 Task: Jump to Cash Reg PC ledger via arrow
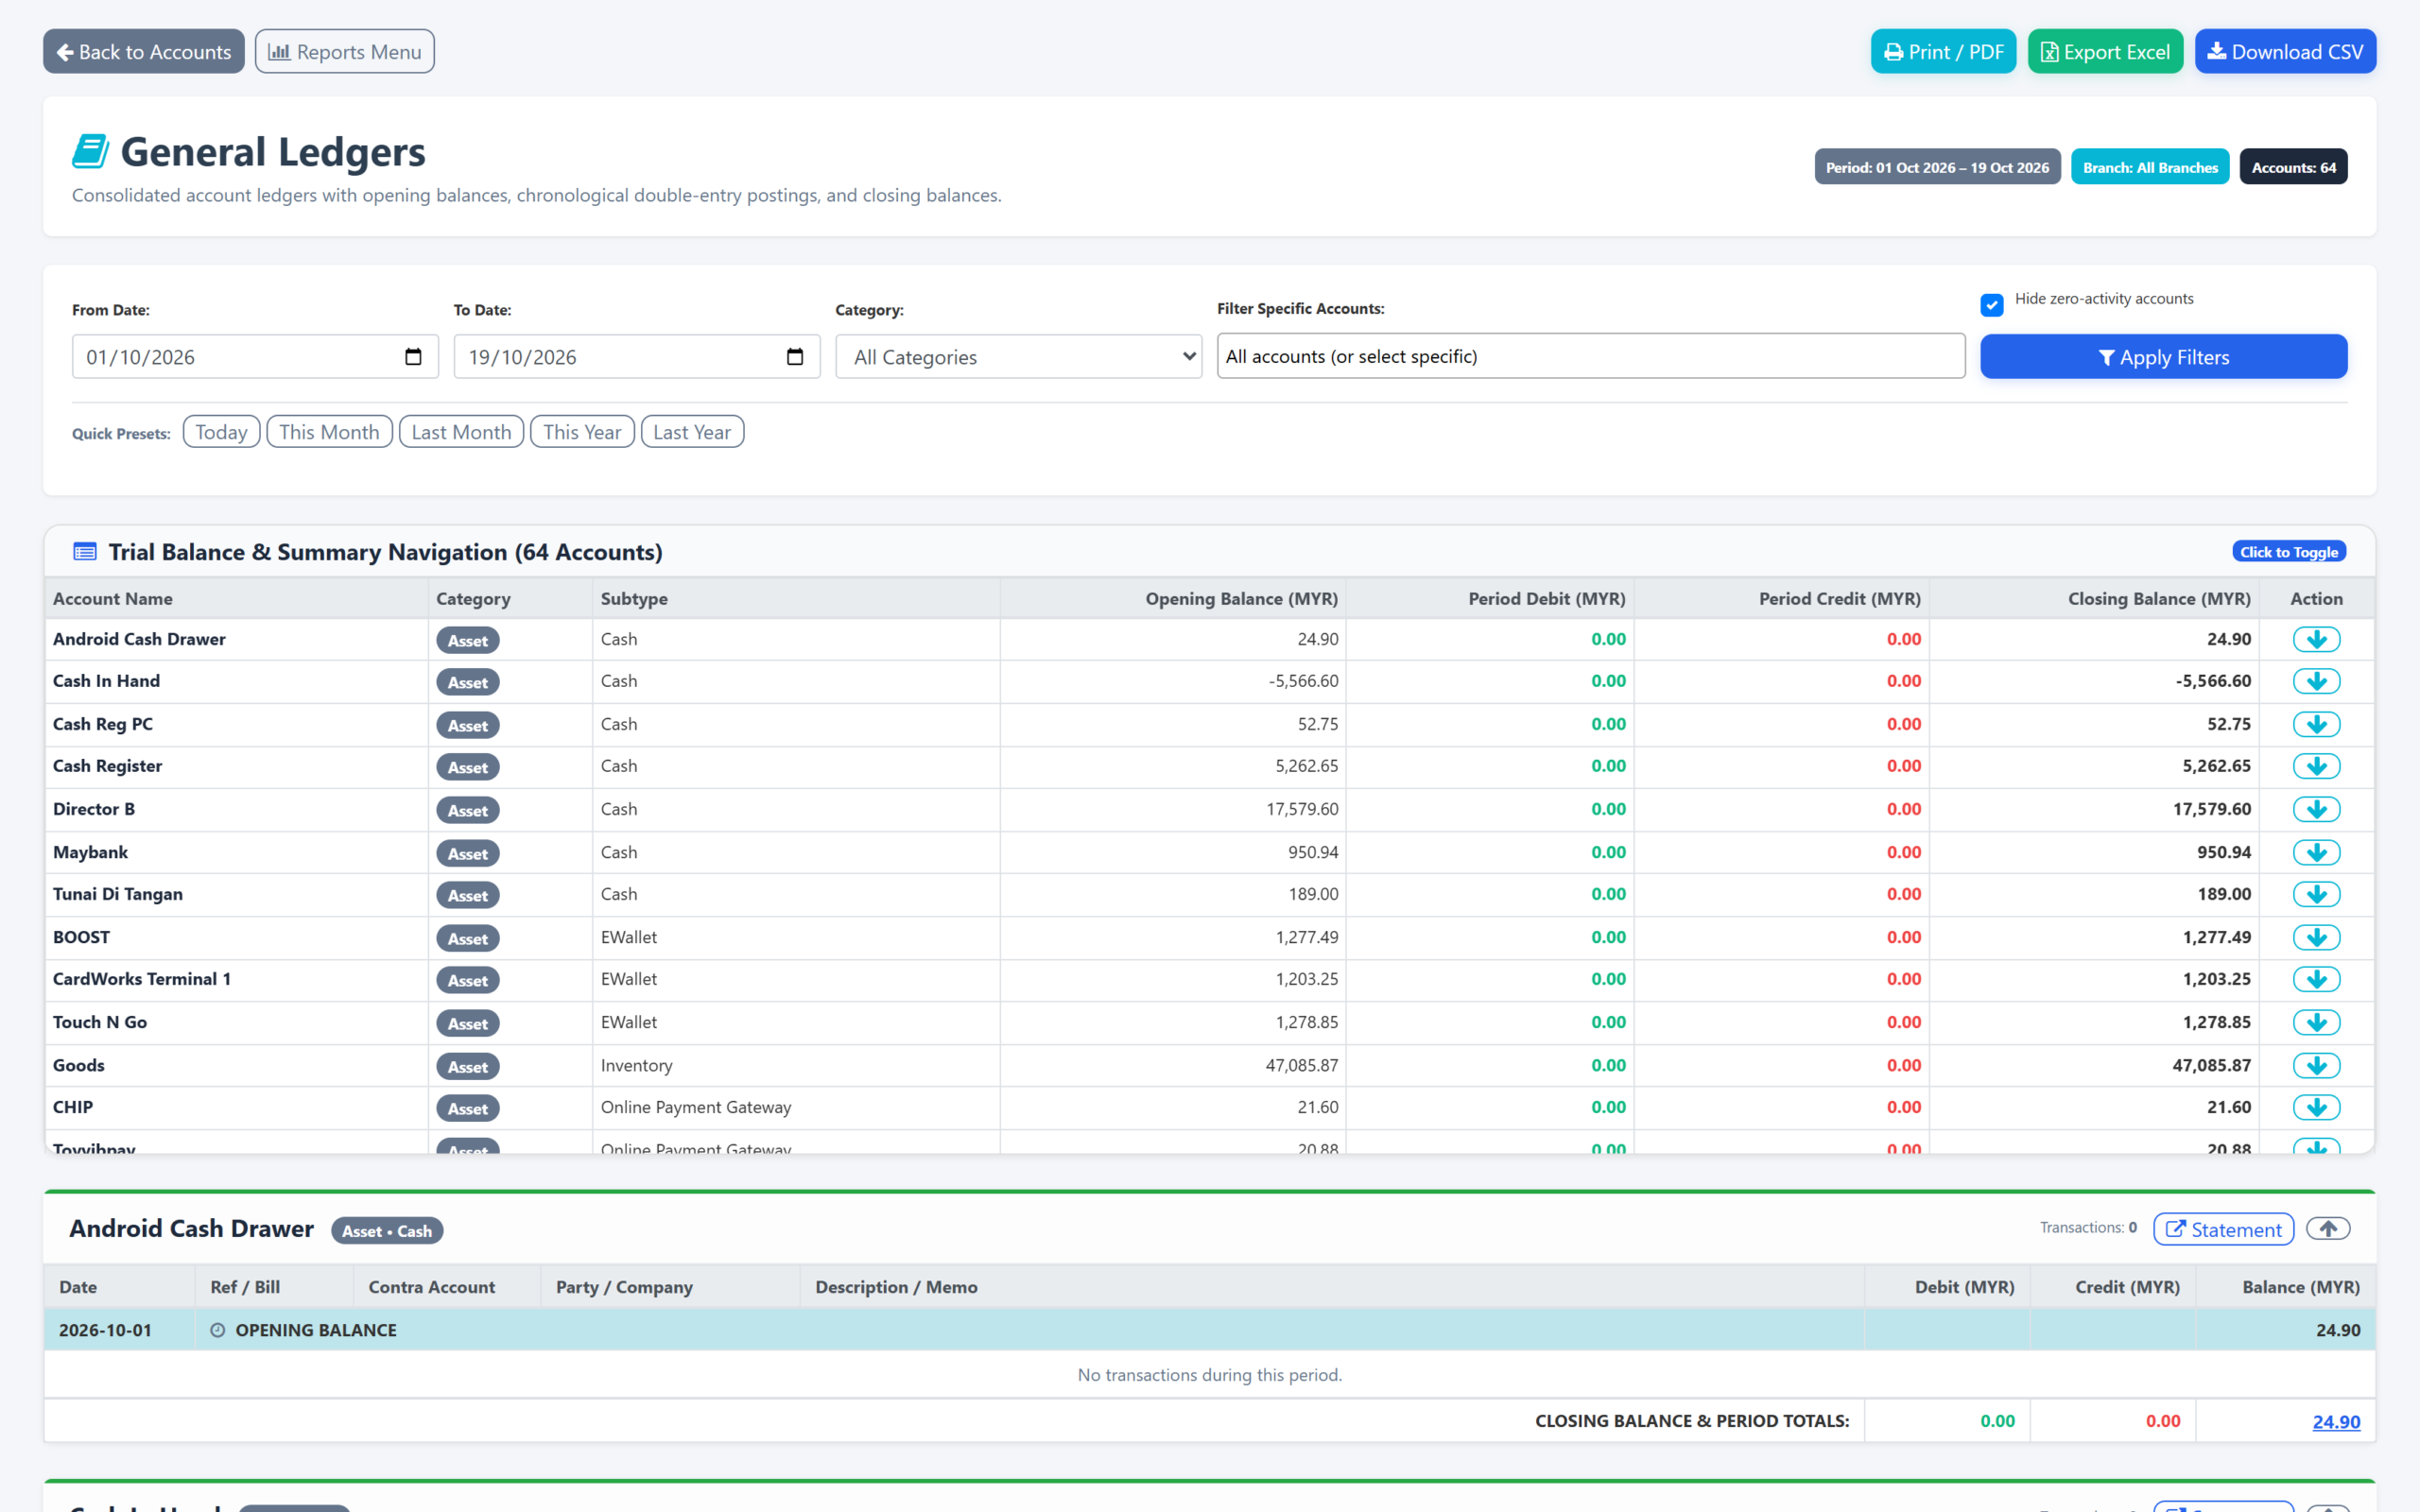coord(2316,724)
